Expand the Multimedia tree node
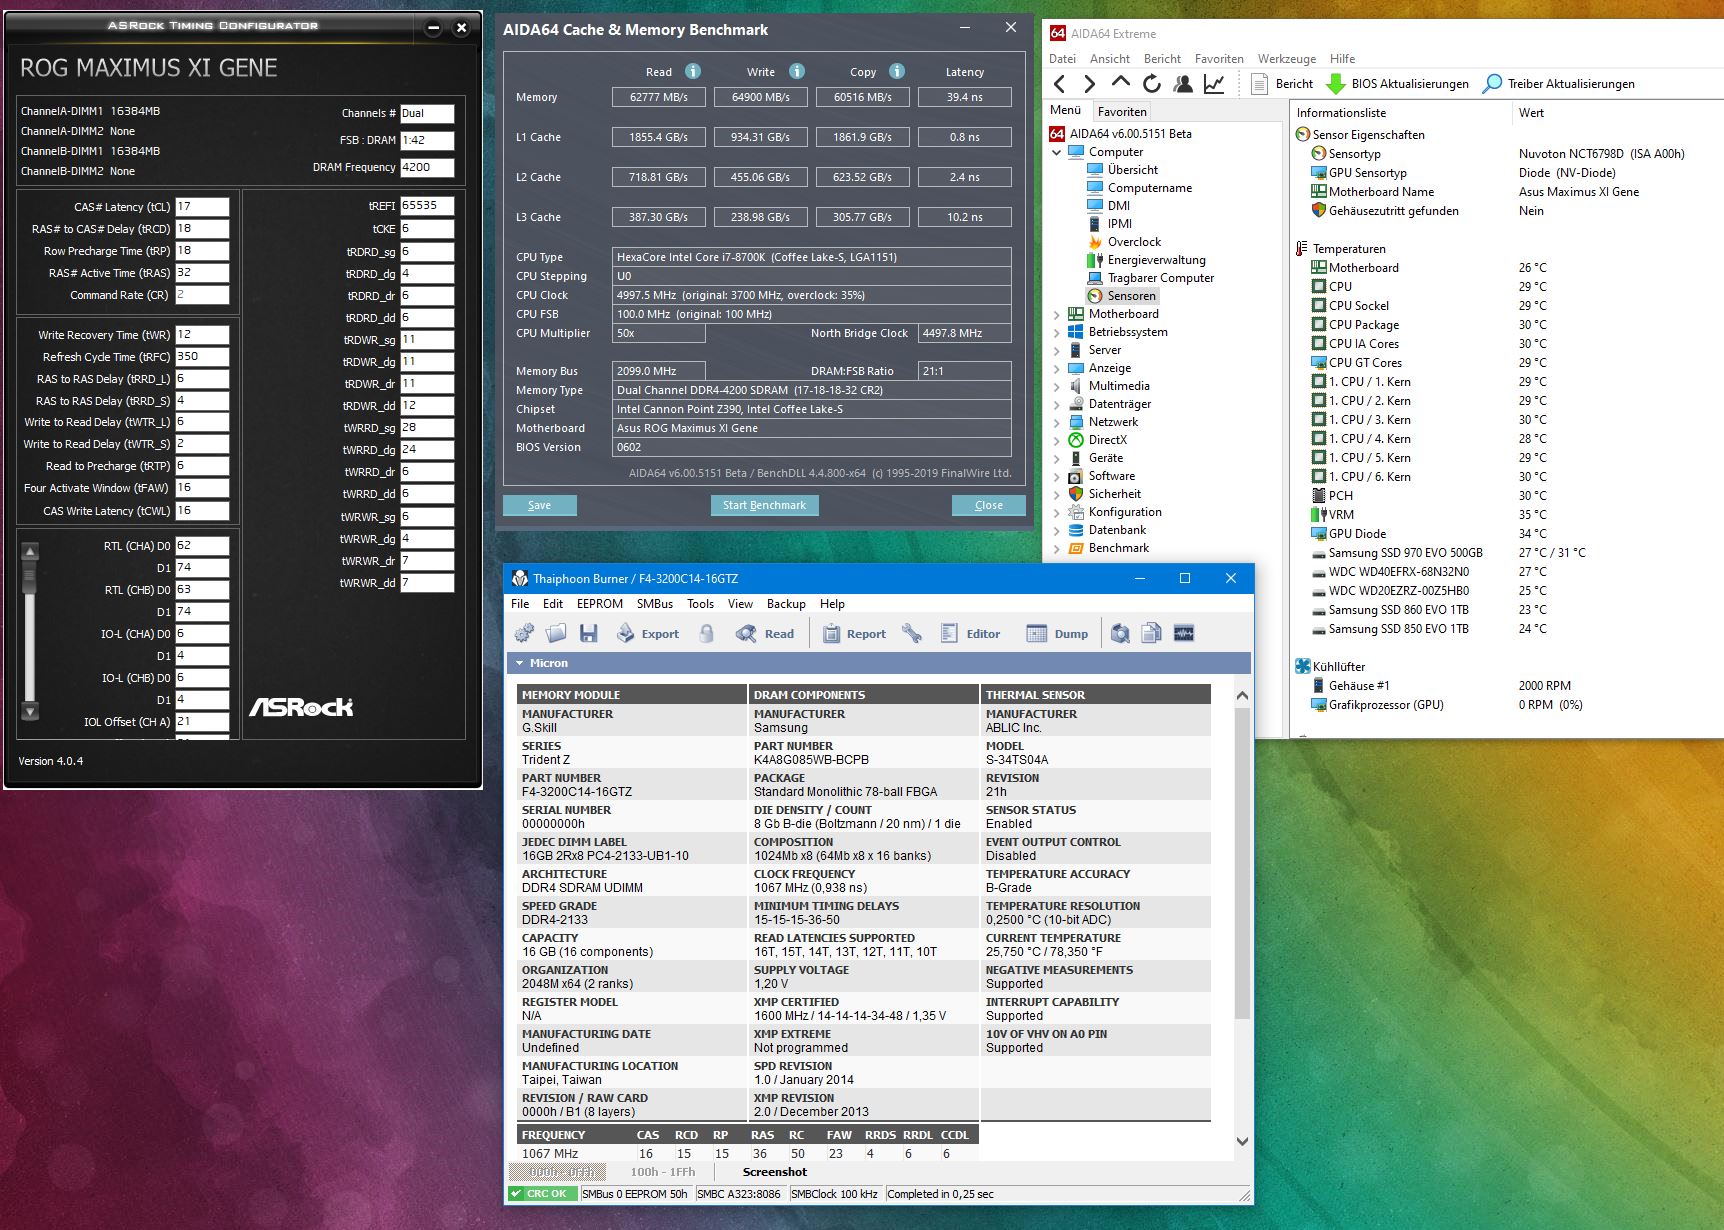 (x=1057, y=386)
